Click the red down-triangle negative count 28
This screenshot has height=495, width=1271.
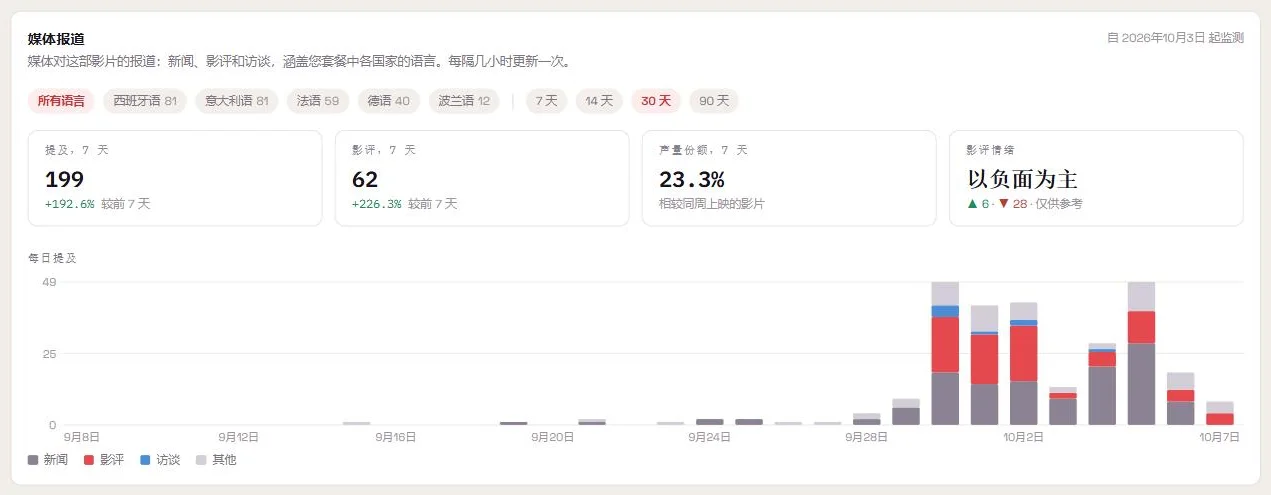[x=1013, y=204]
